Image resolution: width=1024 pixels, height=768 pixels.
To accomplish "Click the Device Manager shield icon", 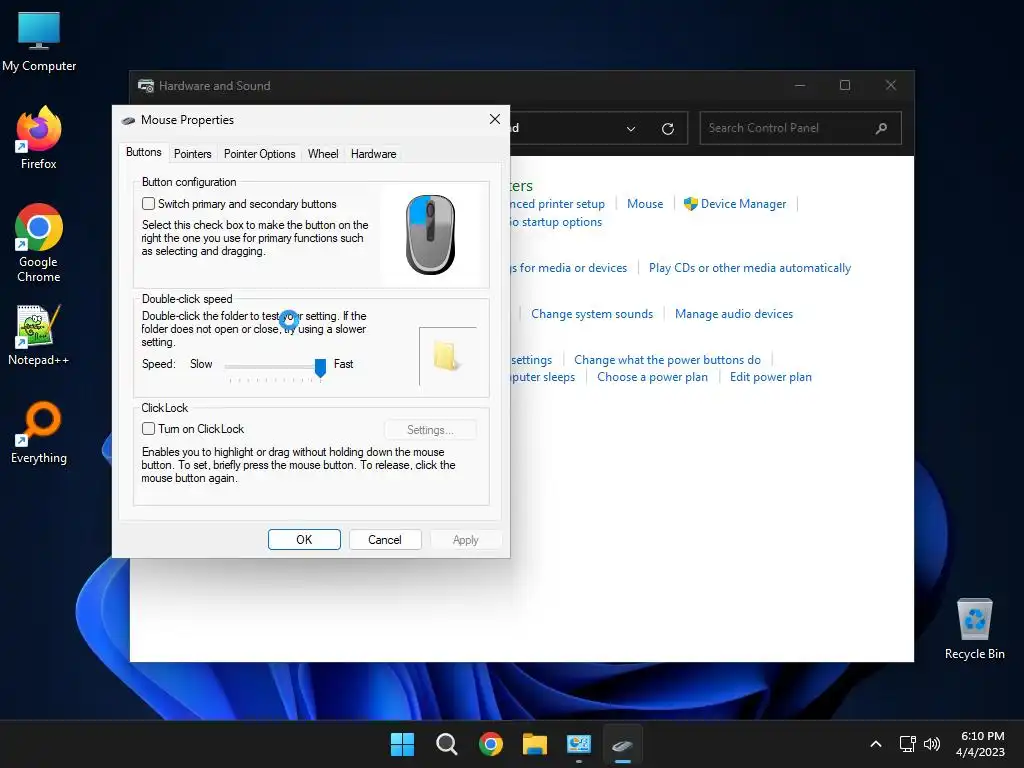I will [690, 204].
